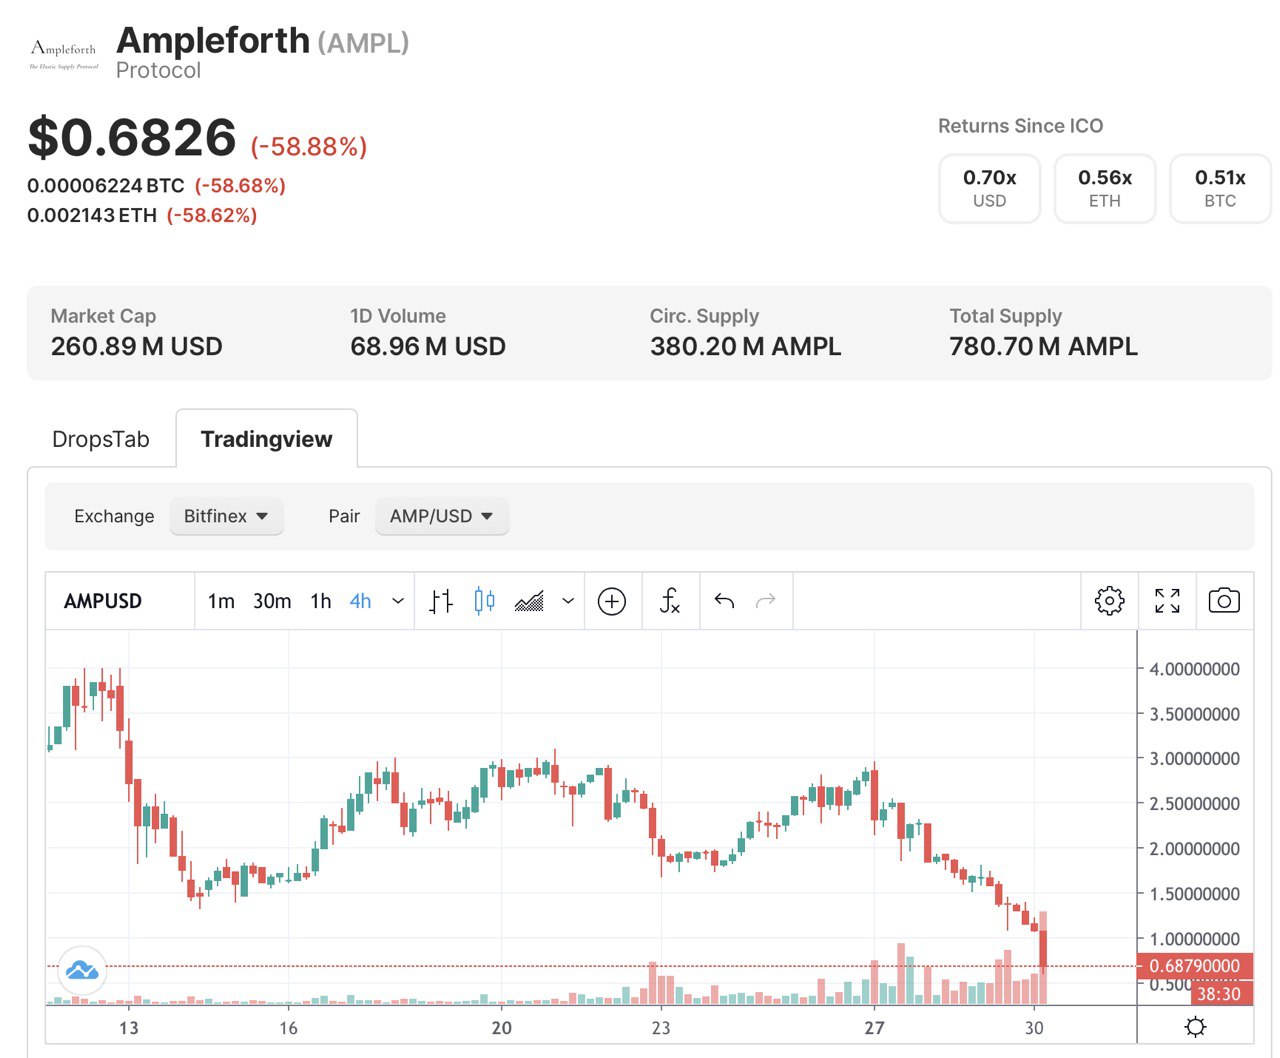Screen dimensions: 1280x1058
Task: Click the date label 13 on time axis
Action: pos(129,1028)
